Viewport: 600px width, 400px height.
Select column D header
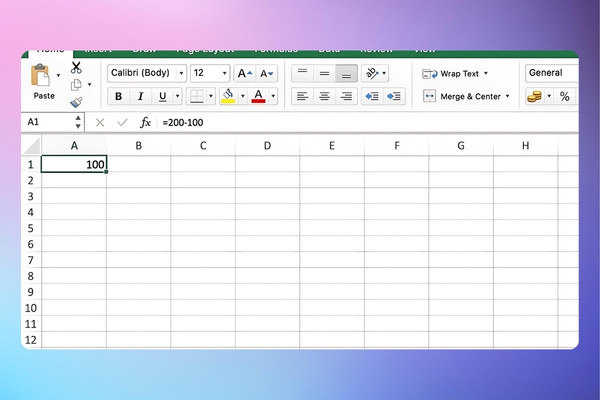point(267,146)
